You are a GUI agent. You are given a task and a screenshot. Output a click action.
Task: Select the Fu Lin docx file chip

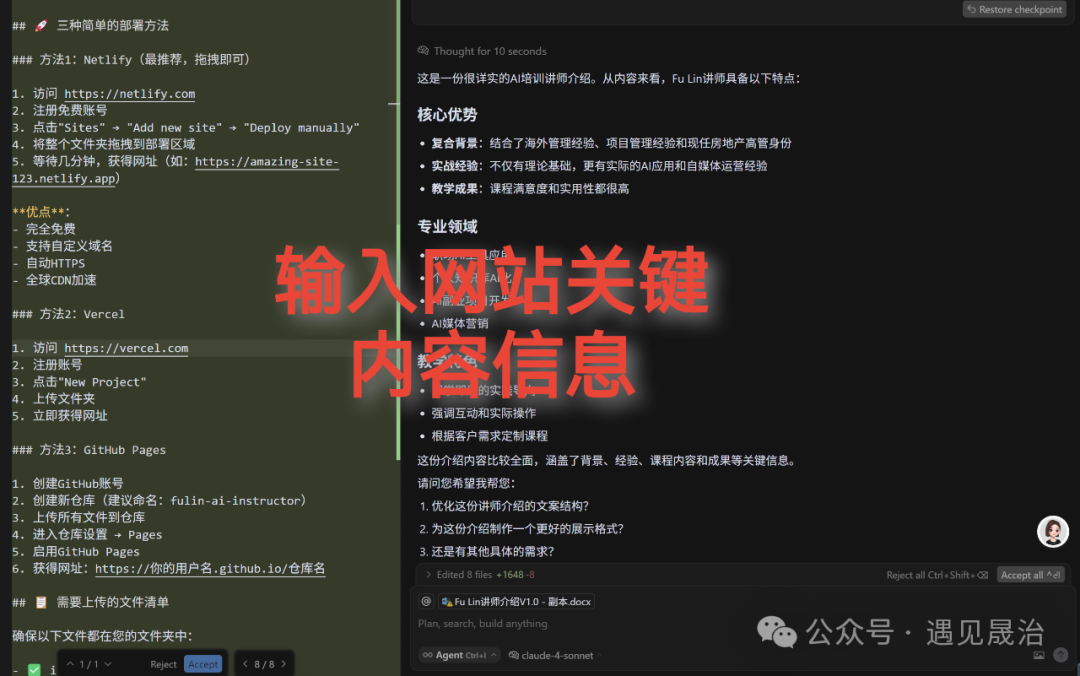click(516, 602)
